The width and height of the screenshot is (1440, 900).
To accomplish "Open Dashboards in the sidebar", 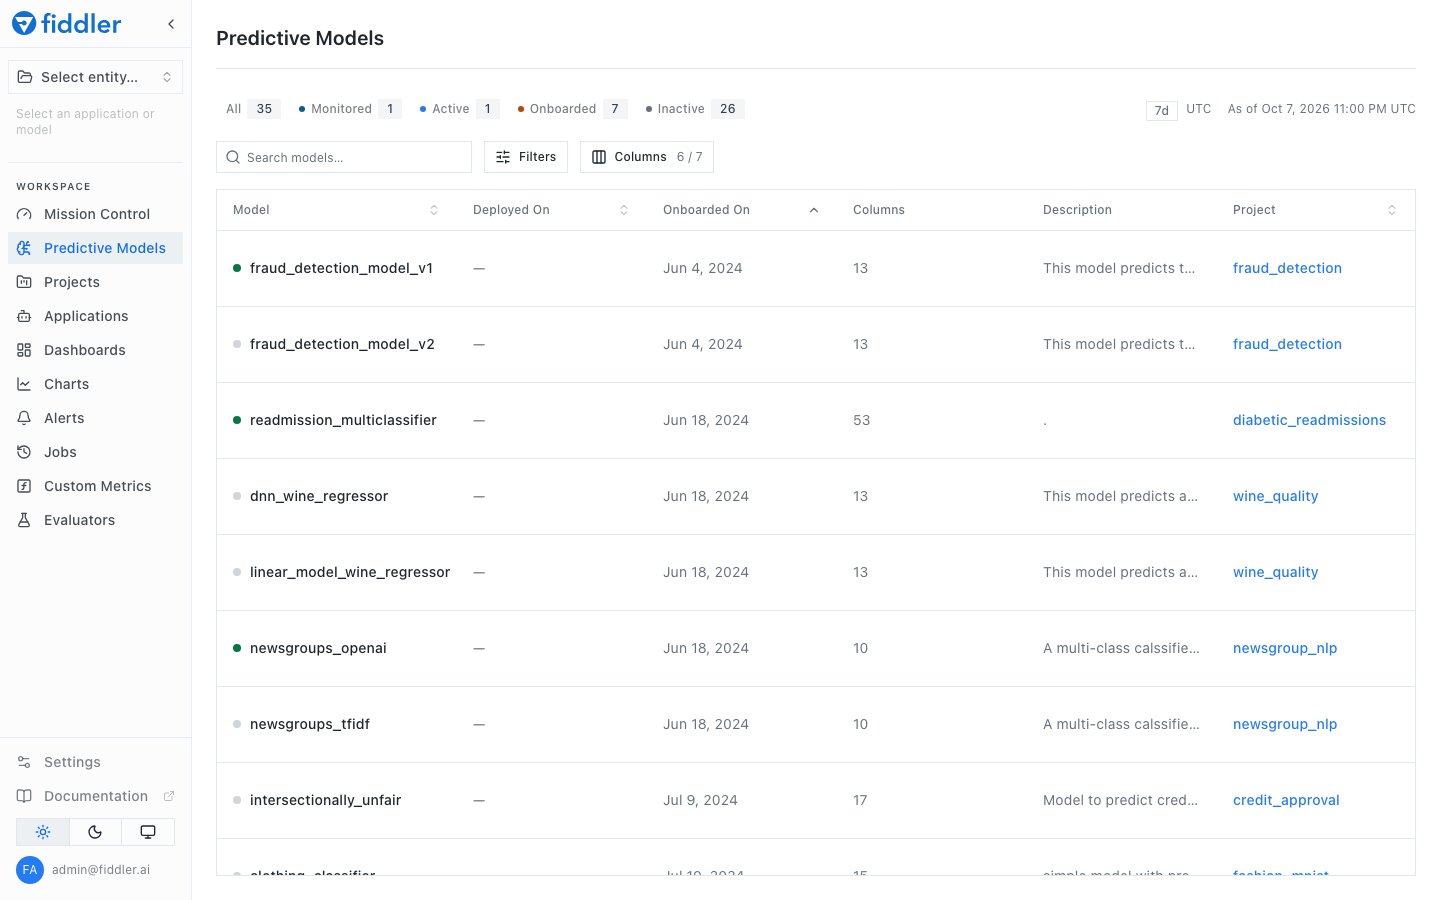I will pyautogui.click(x=96, y=350).
